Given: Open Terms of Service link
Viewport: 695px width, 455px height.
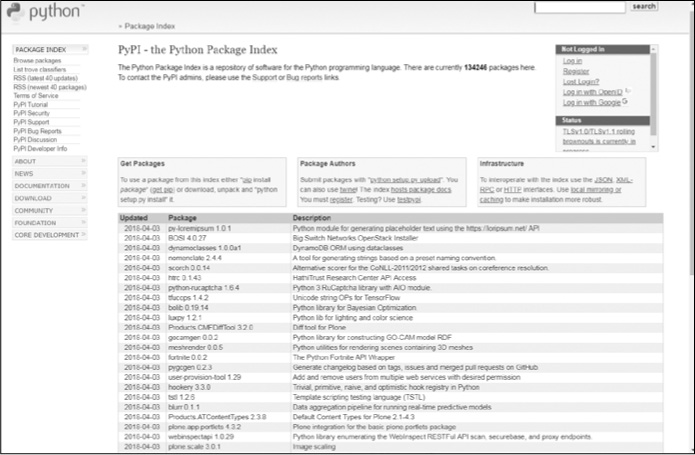Looking at the screenshot, I should pos(35,96).
